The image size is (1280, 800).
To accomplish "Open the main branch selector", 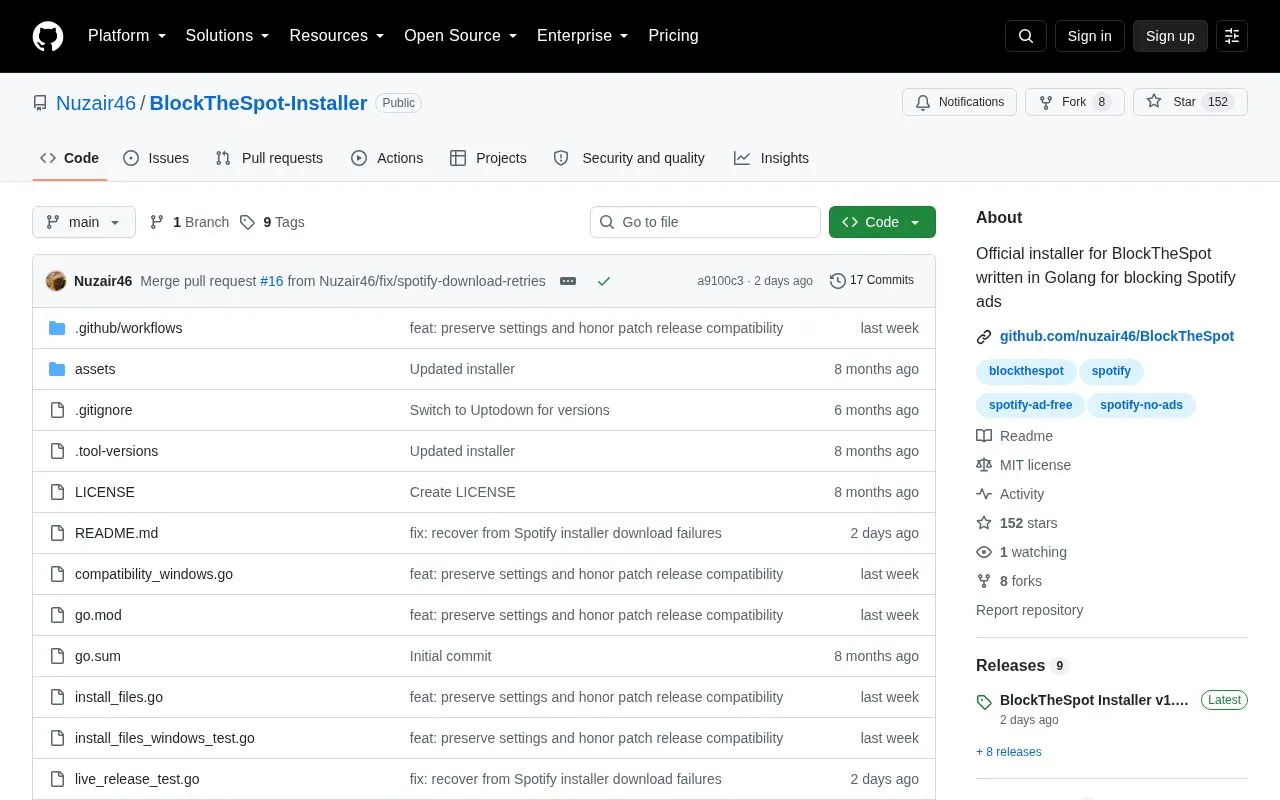I will 84,222.
